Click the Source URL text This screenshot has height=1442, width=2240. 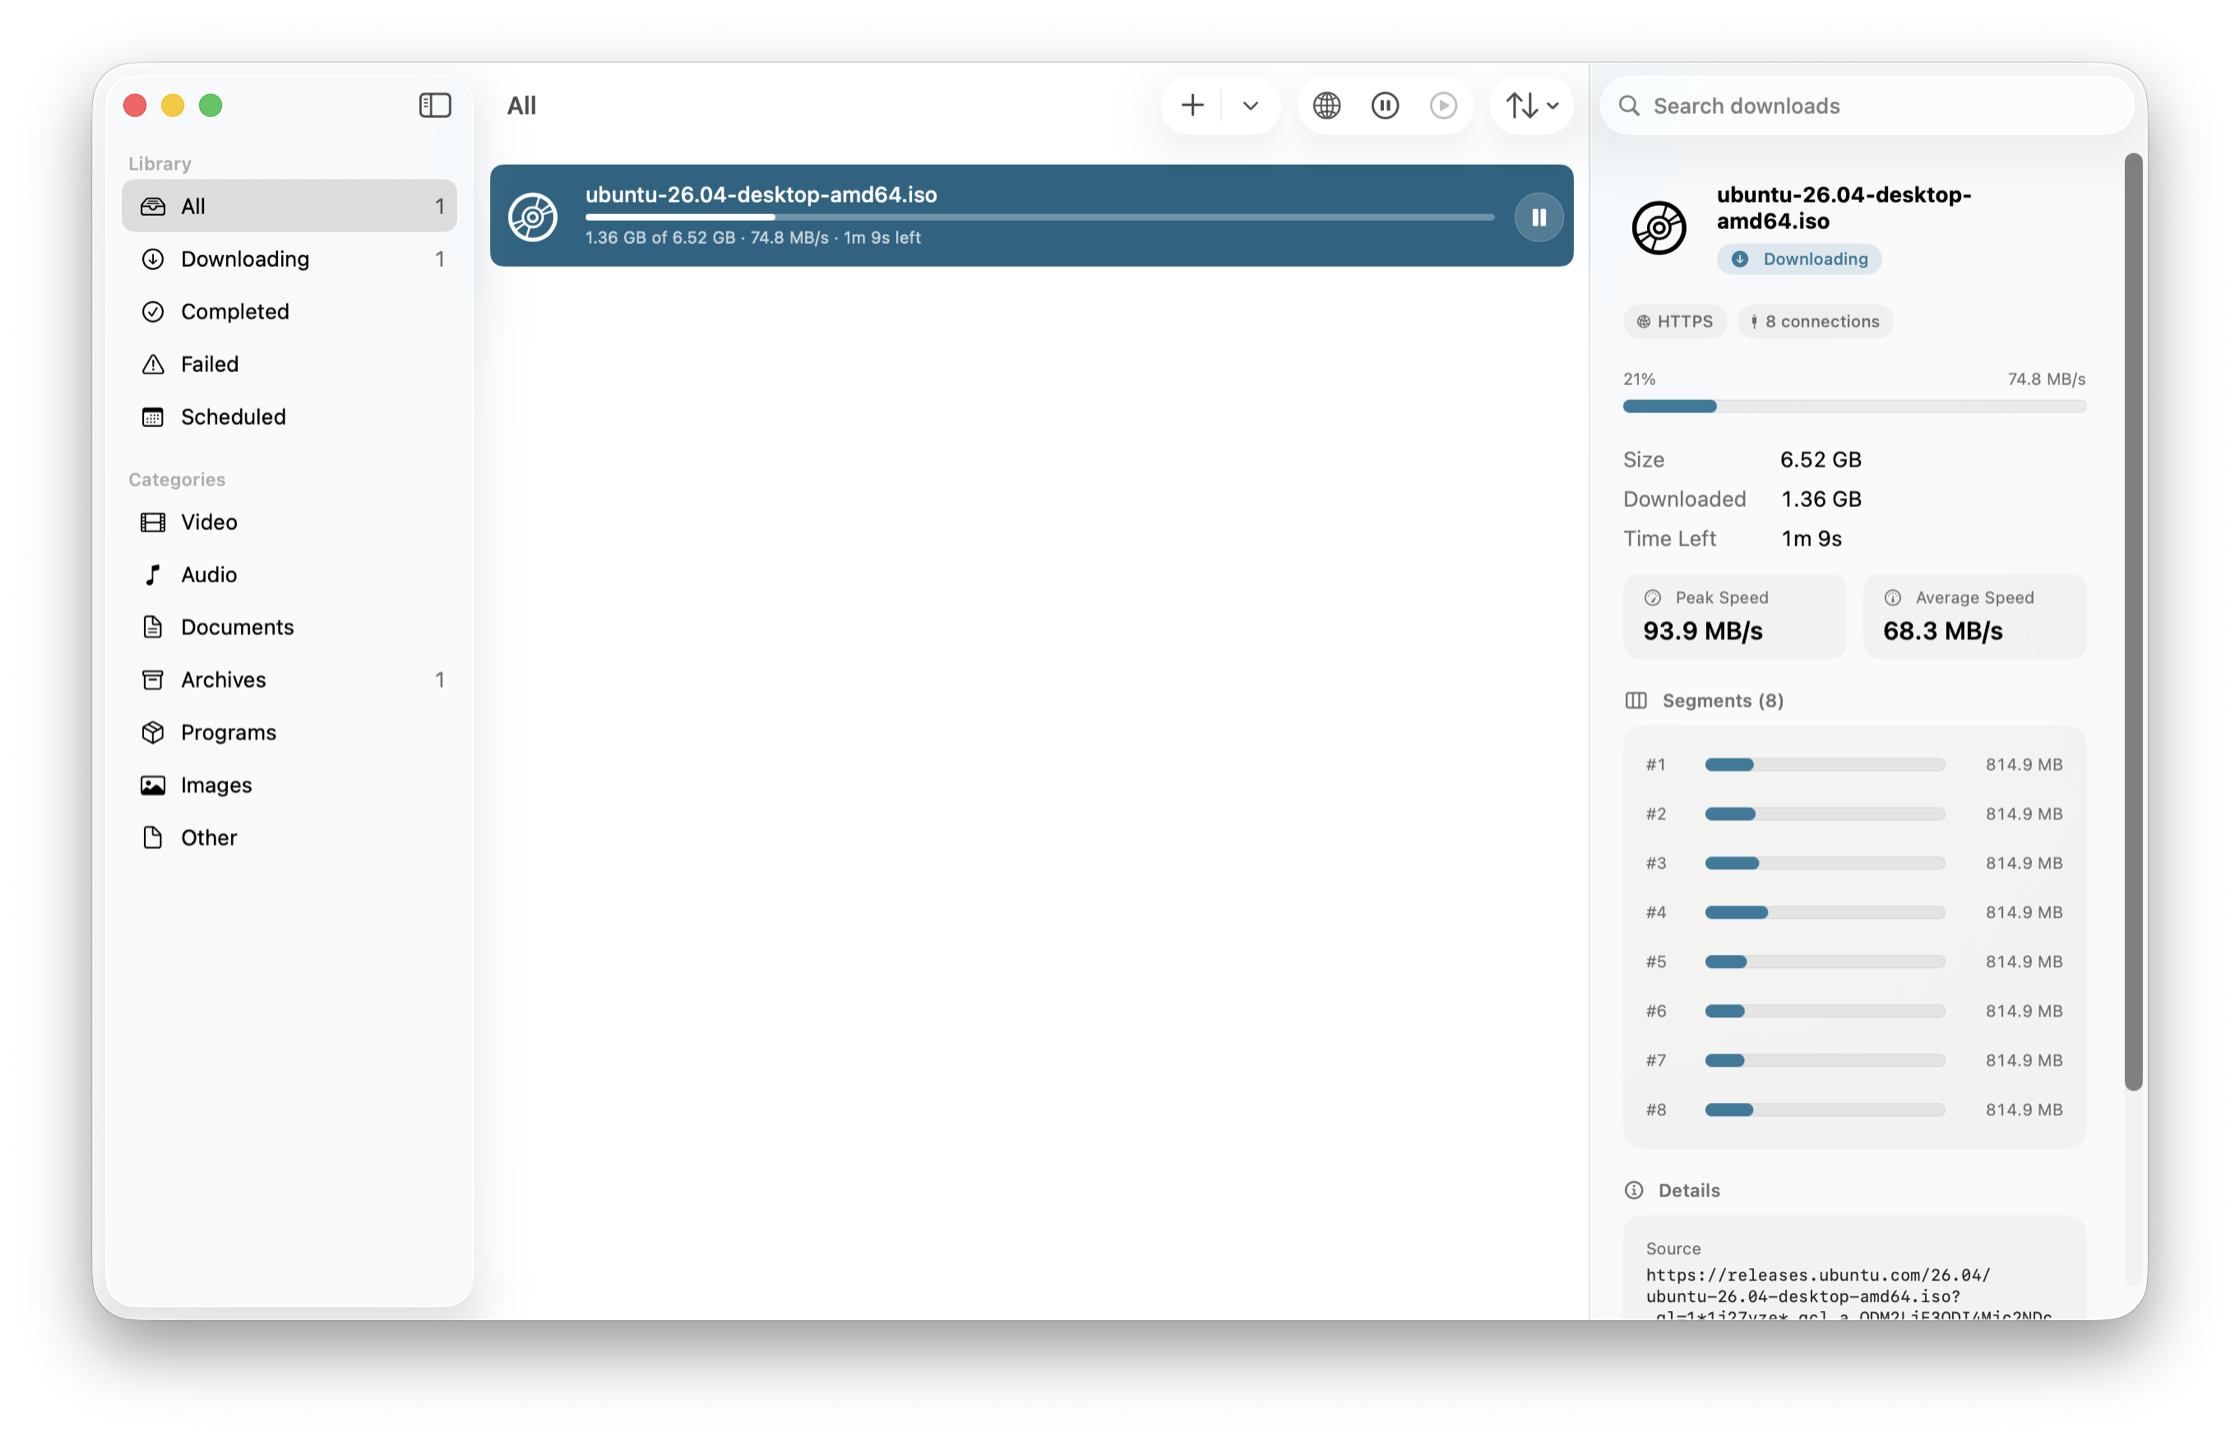point(1849,1296)
